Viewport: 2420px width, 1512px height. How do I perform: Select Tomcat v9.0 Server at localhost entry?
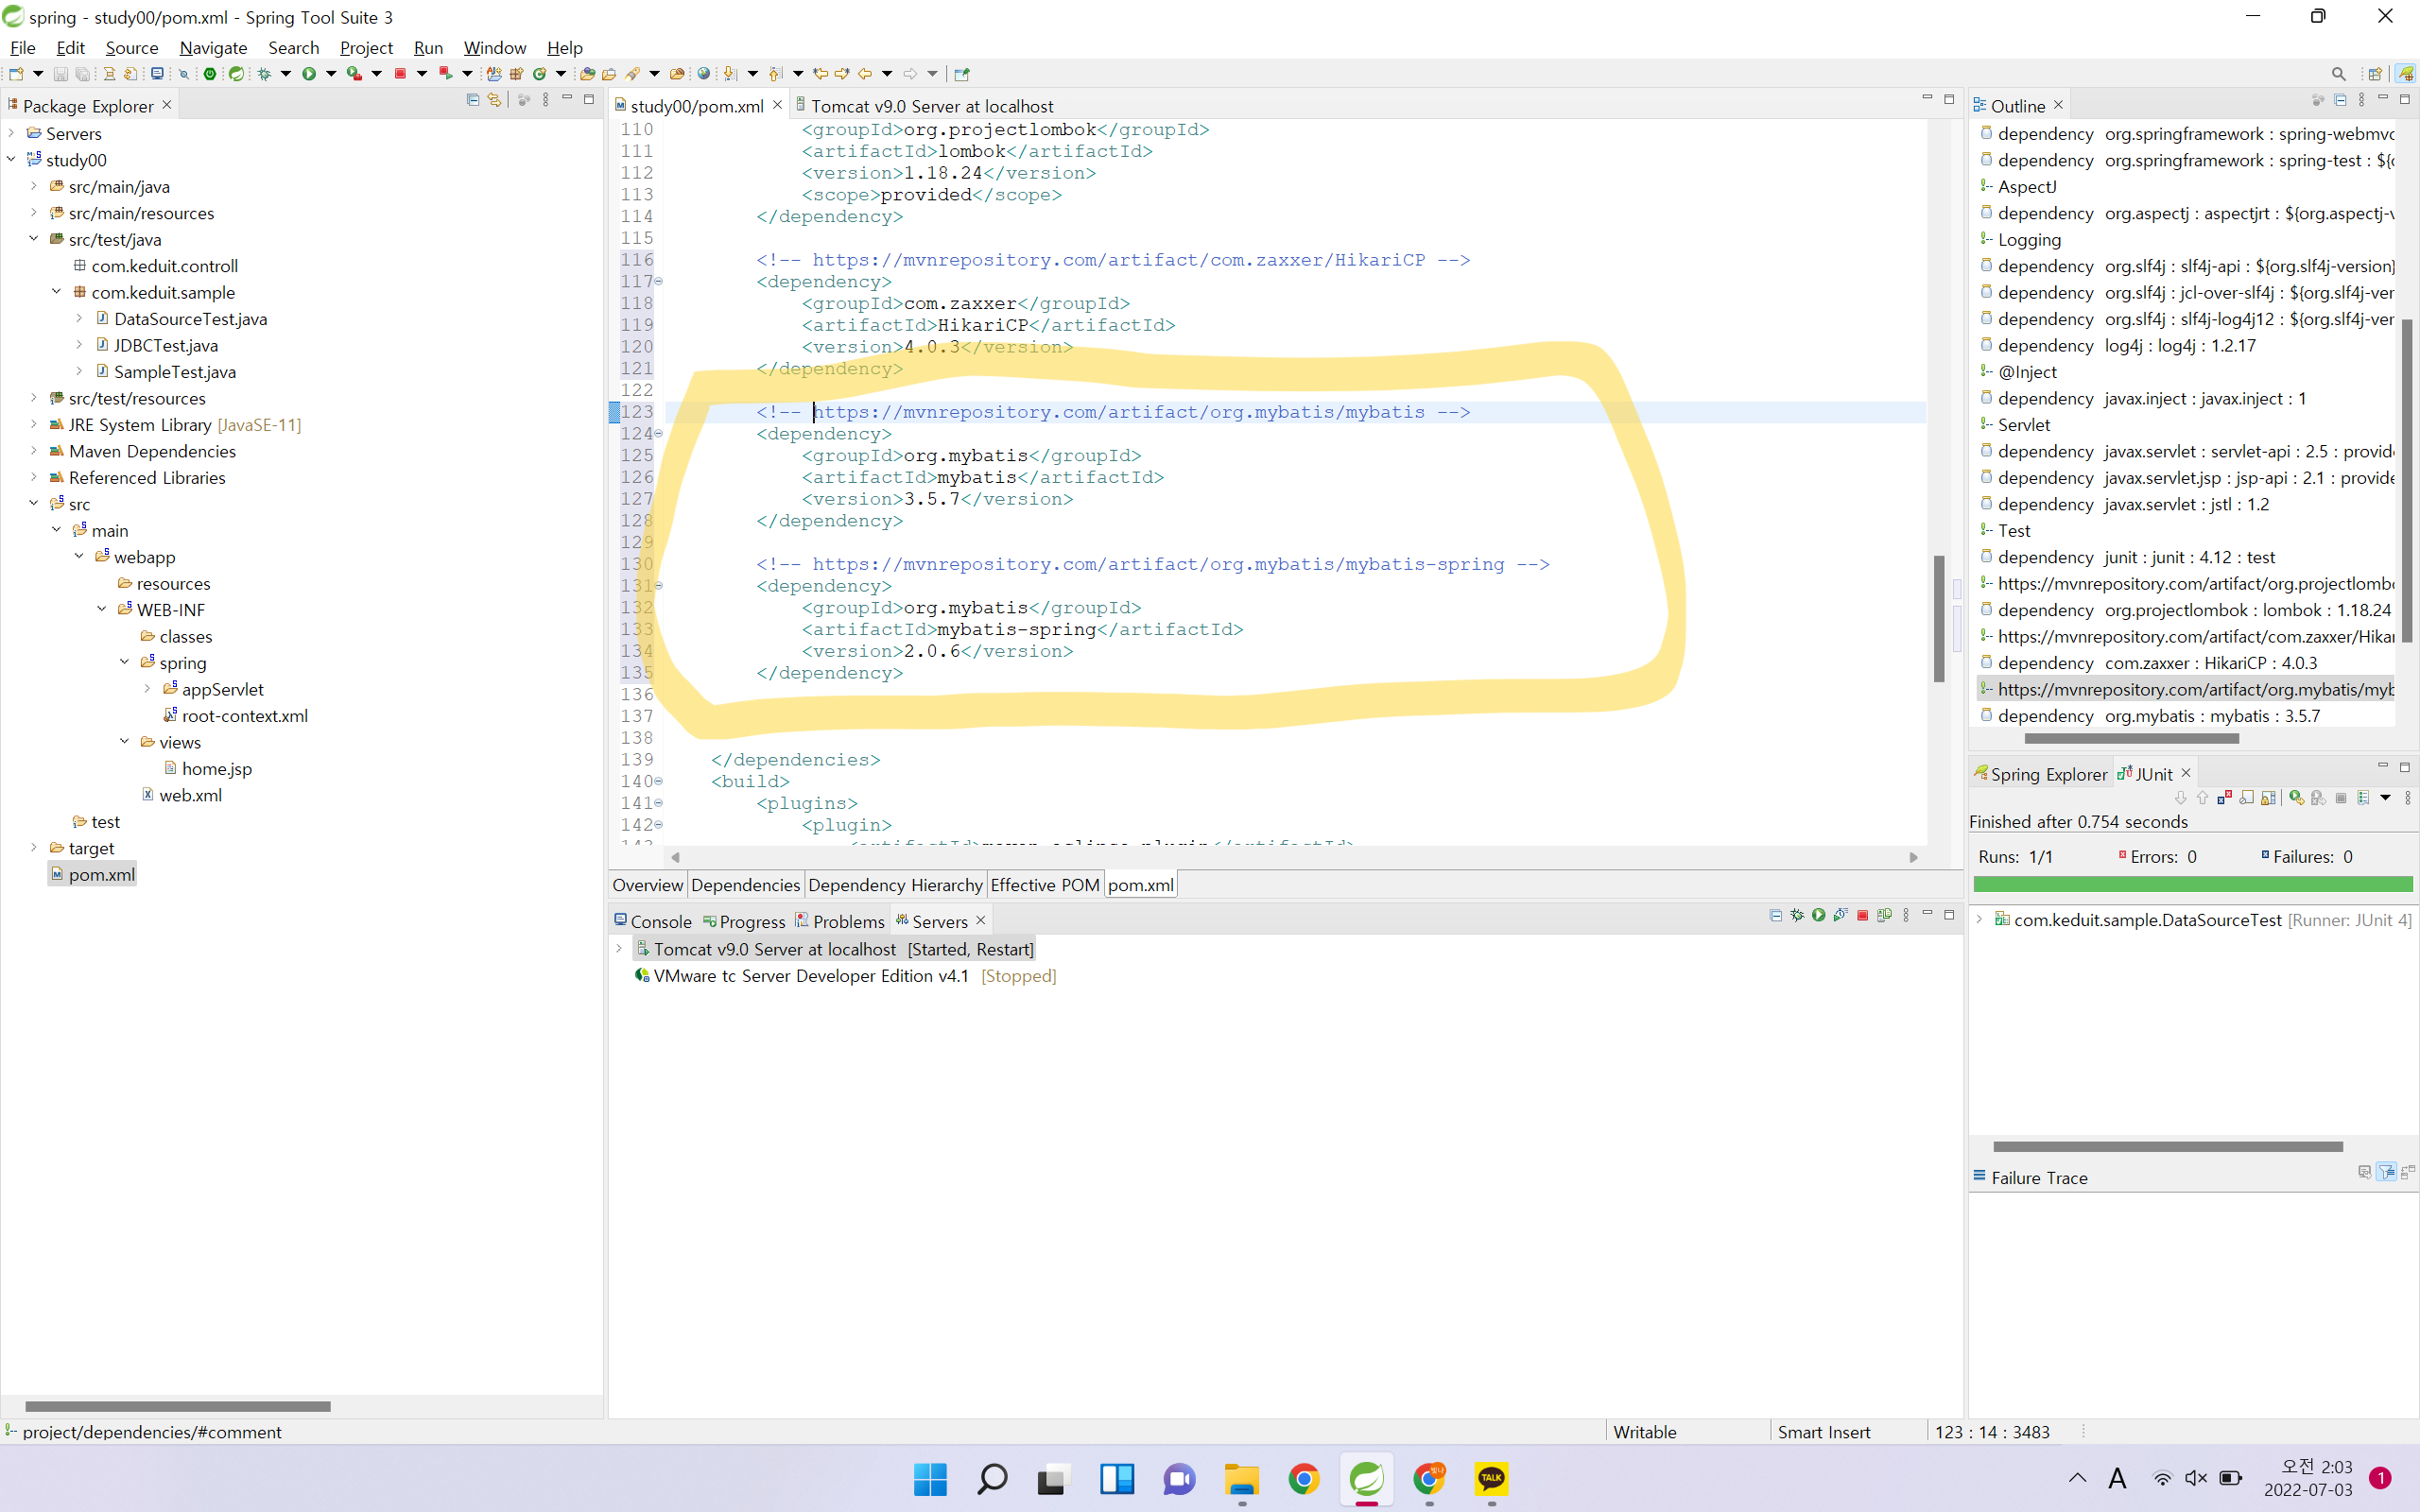(x=774, y=949)
